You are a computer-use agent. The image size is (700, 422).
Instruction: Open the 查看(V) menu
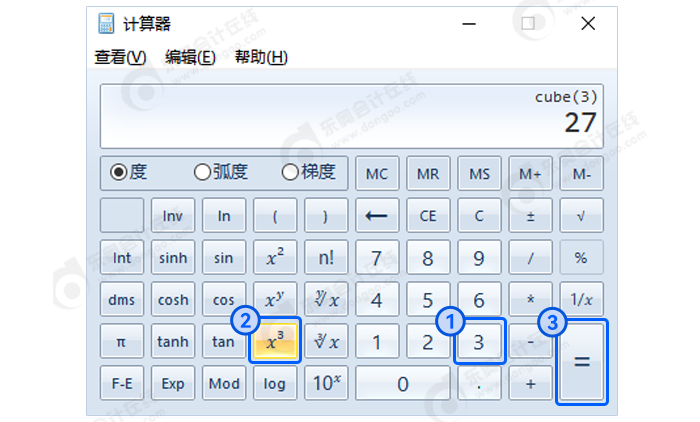pyautogui.click(x=120, y=57)
